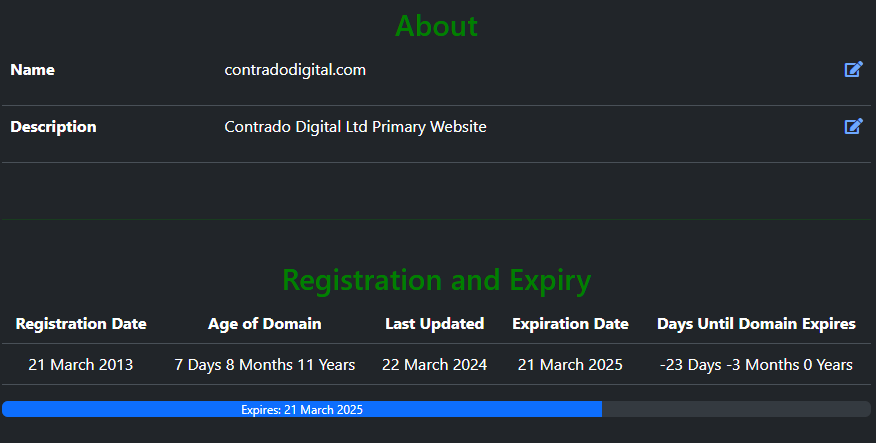876x443 pixels.
Task: Click the unfilled grey part of progress bar
Action: (736, 409)
